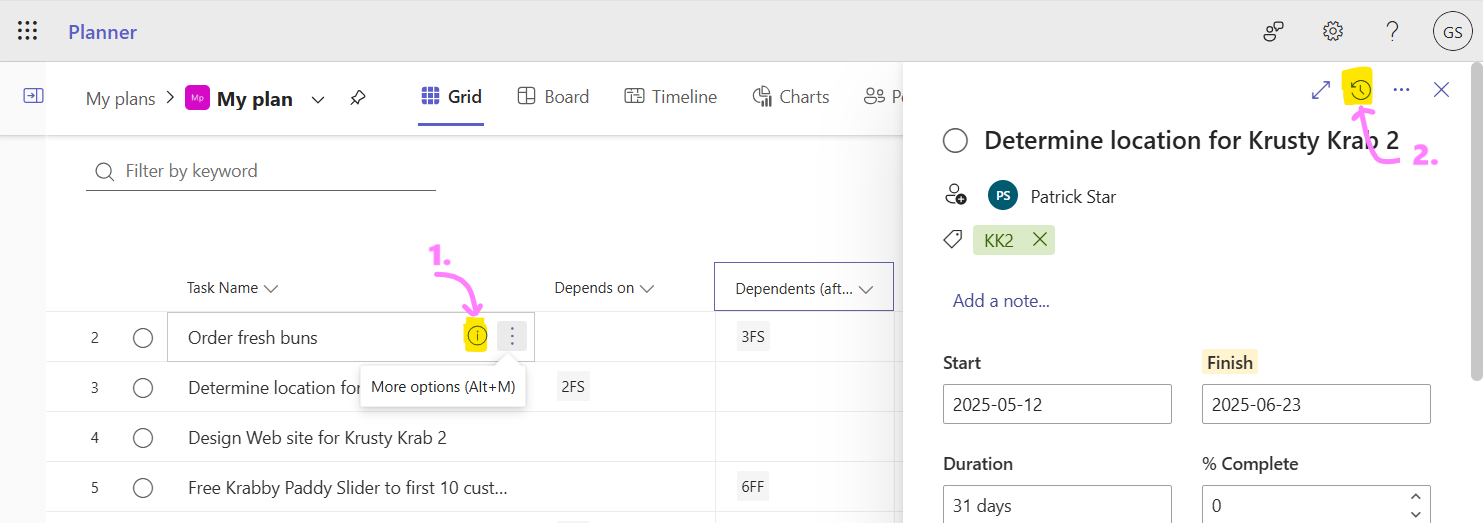Open Settings gear icon

1333,32
